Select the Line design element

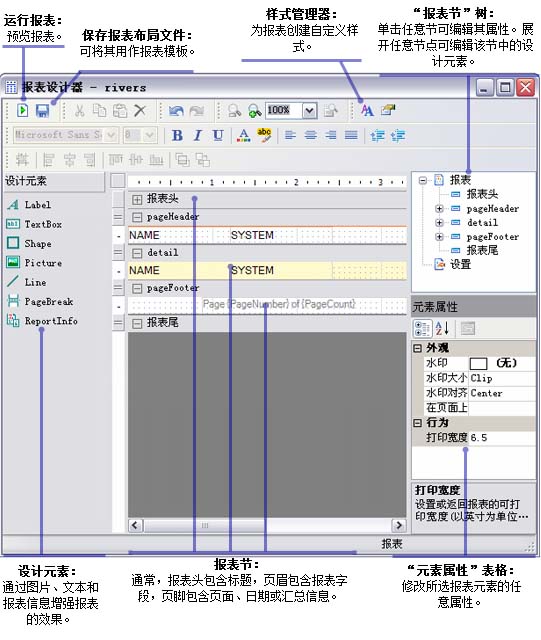[x=27, y=282]
